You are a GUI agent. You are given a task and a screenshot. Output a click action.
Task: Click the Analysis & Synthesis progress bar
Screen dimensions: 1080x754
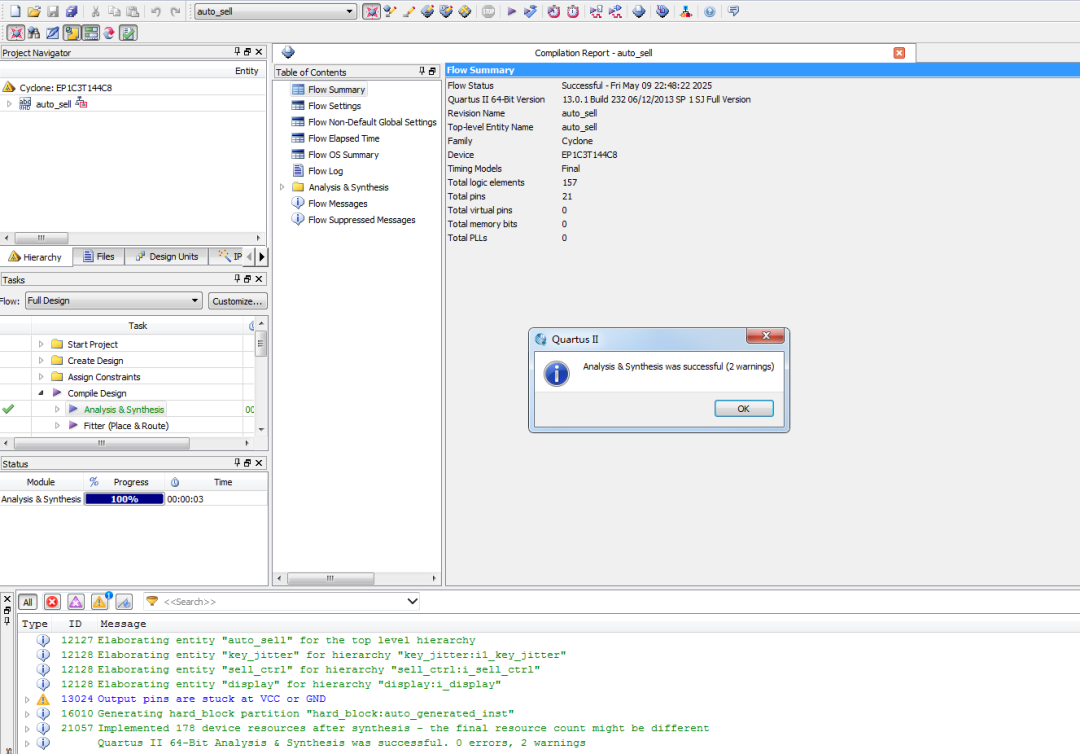[124, 499]
